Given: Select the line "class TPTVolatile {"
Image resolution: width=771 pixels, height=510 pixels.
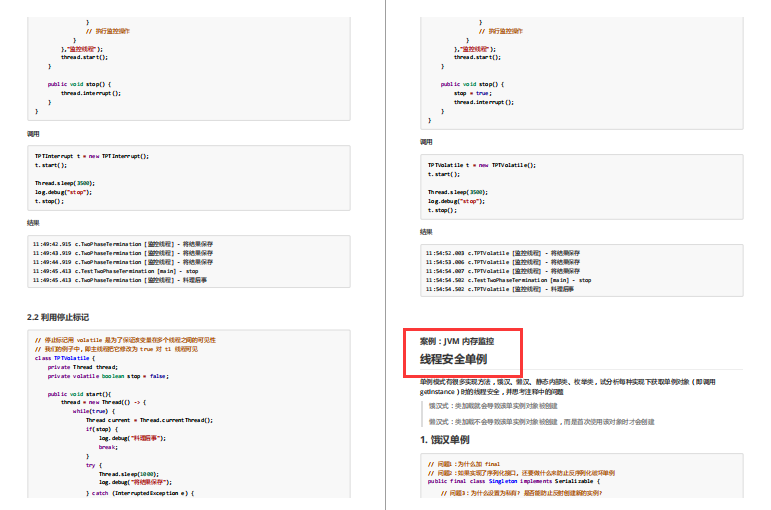Looking at the screenshot, I should pos(65,358).
